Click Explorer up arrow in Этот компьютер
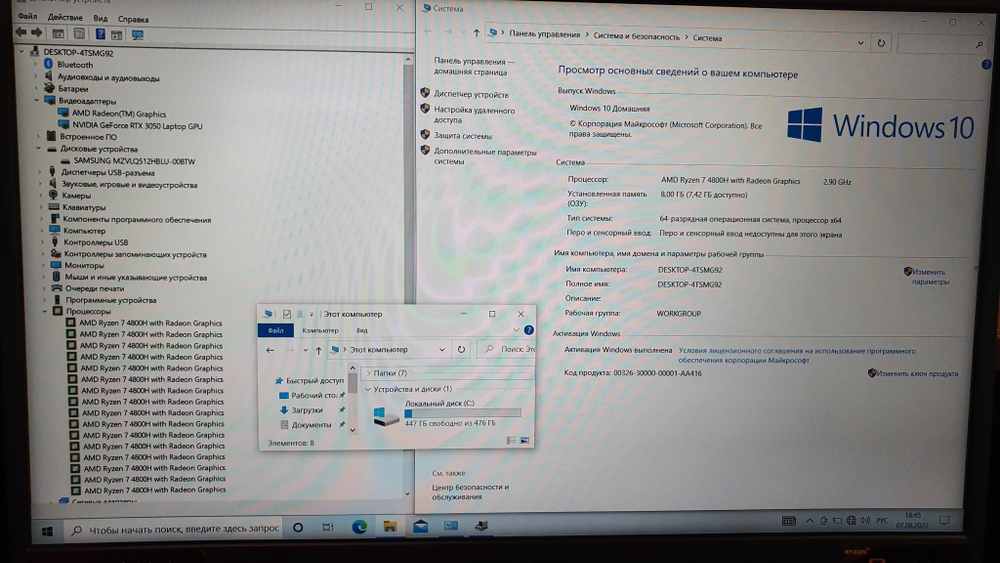 (318, 350)
